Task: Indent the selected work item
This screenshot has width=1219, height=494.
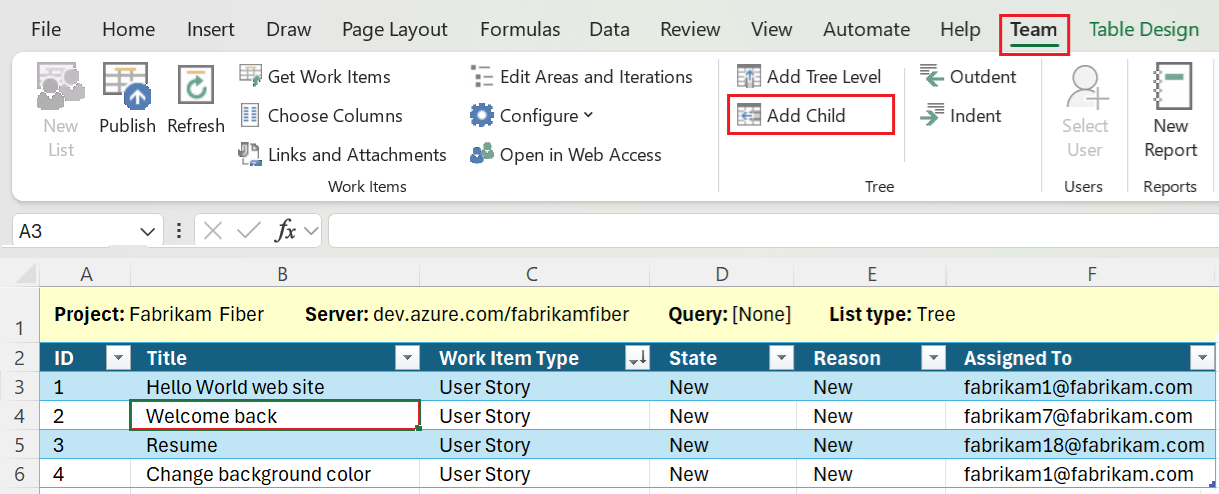Action: coord(960,116)
